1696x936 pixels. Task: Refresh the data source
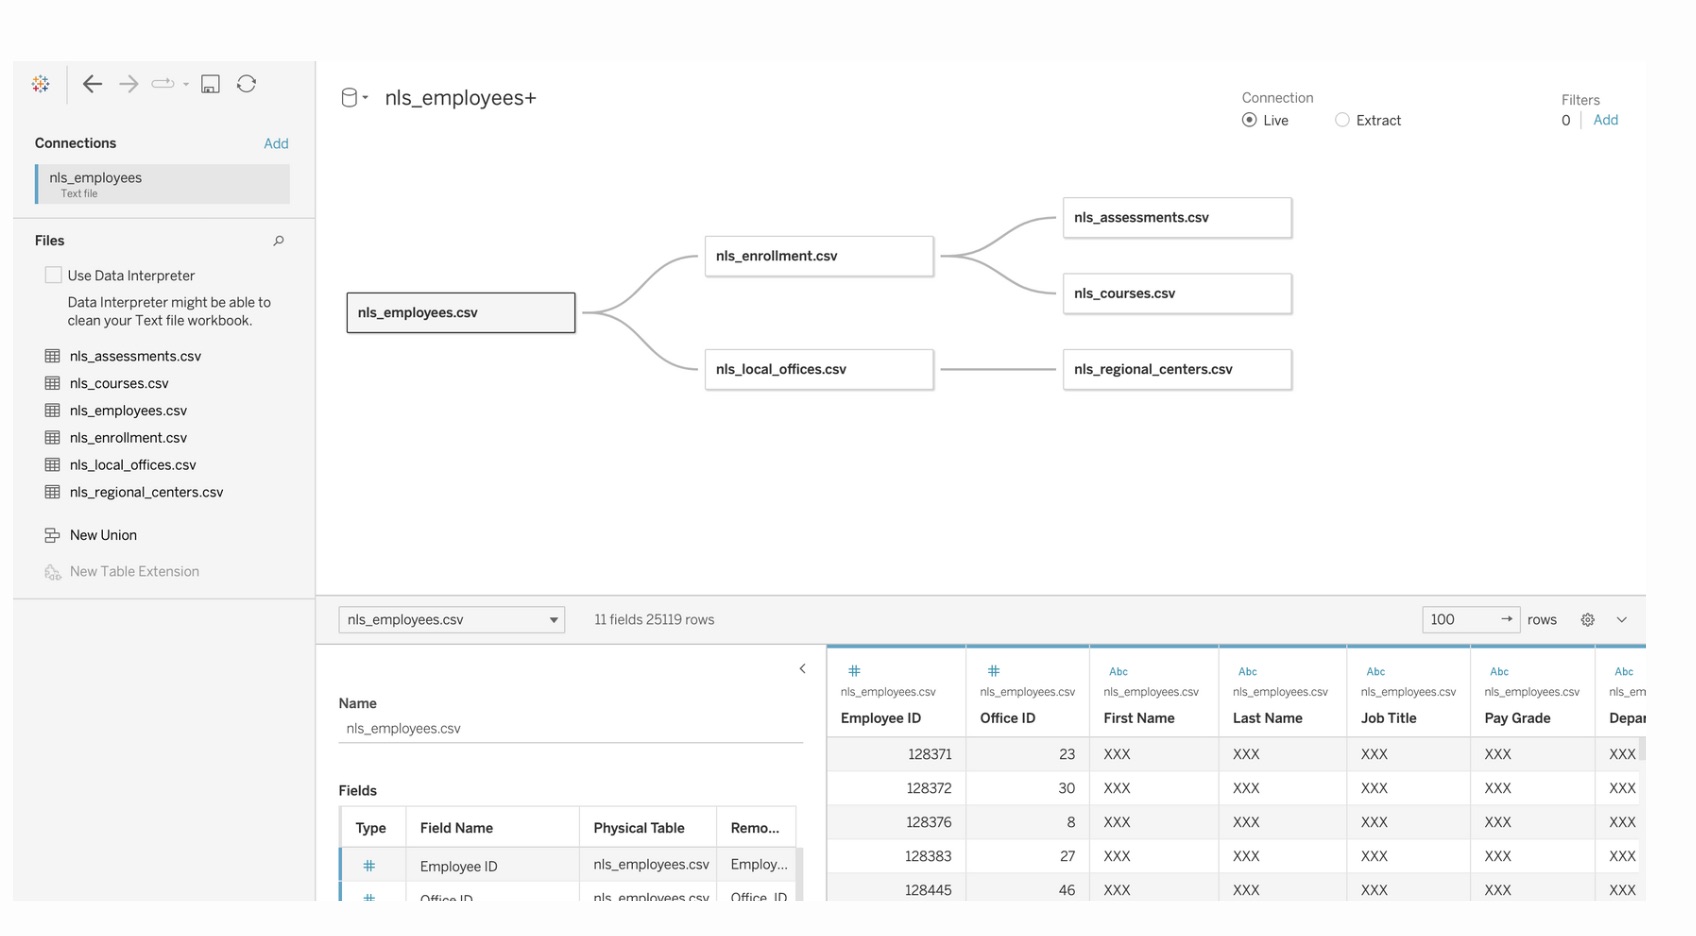[x=247, y=84]
